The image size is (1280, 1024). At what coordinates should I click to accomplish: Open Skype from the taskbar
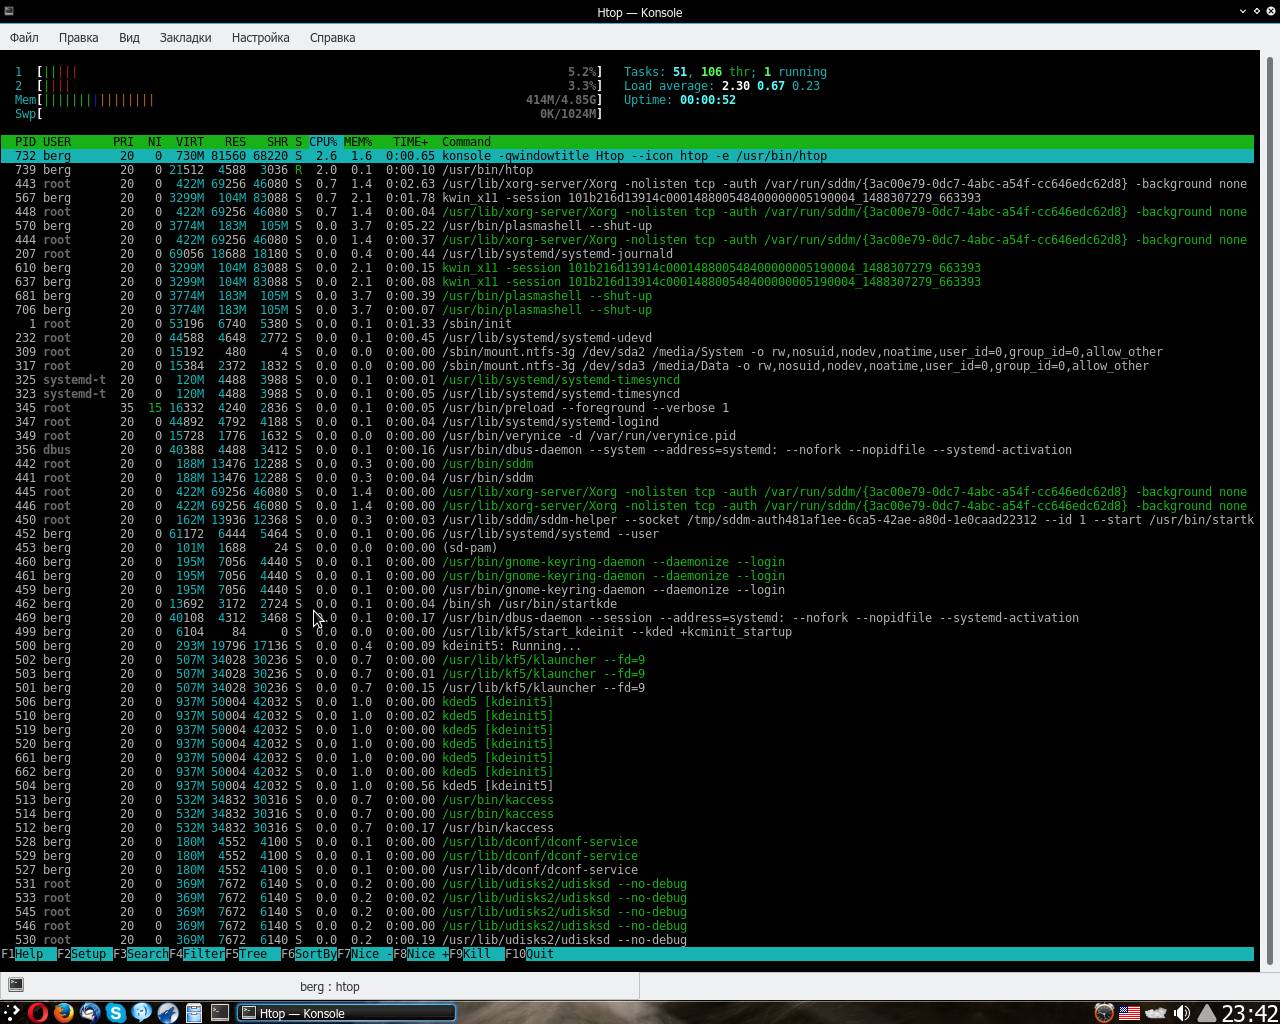click(116, 1013)
